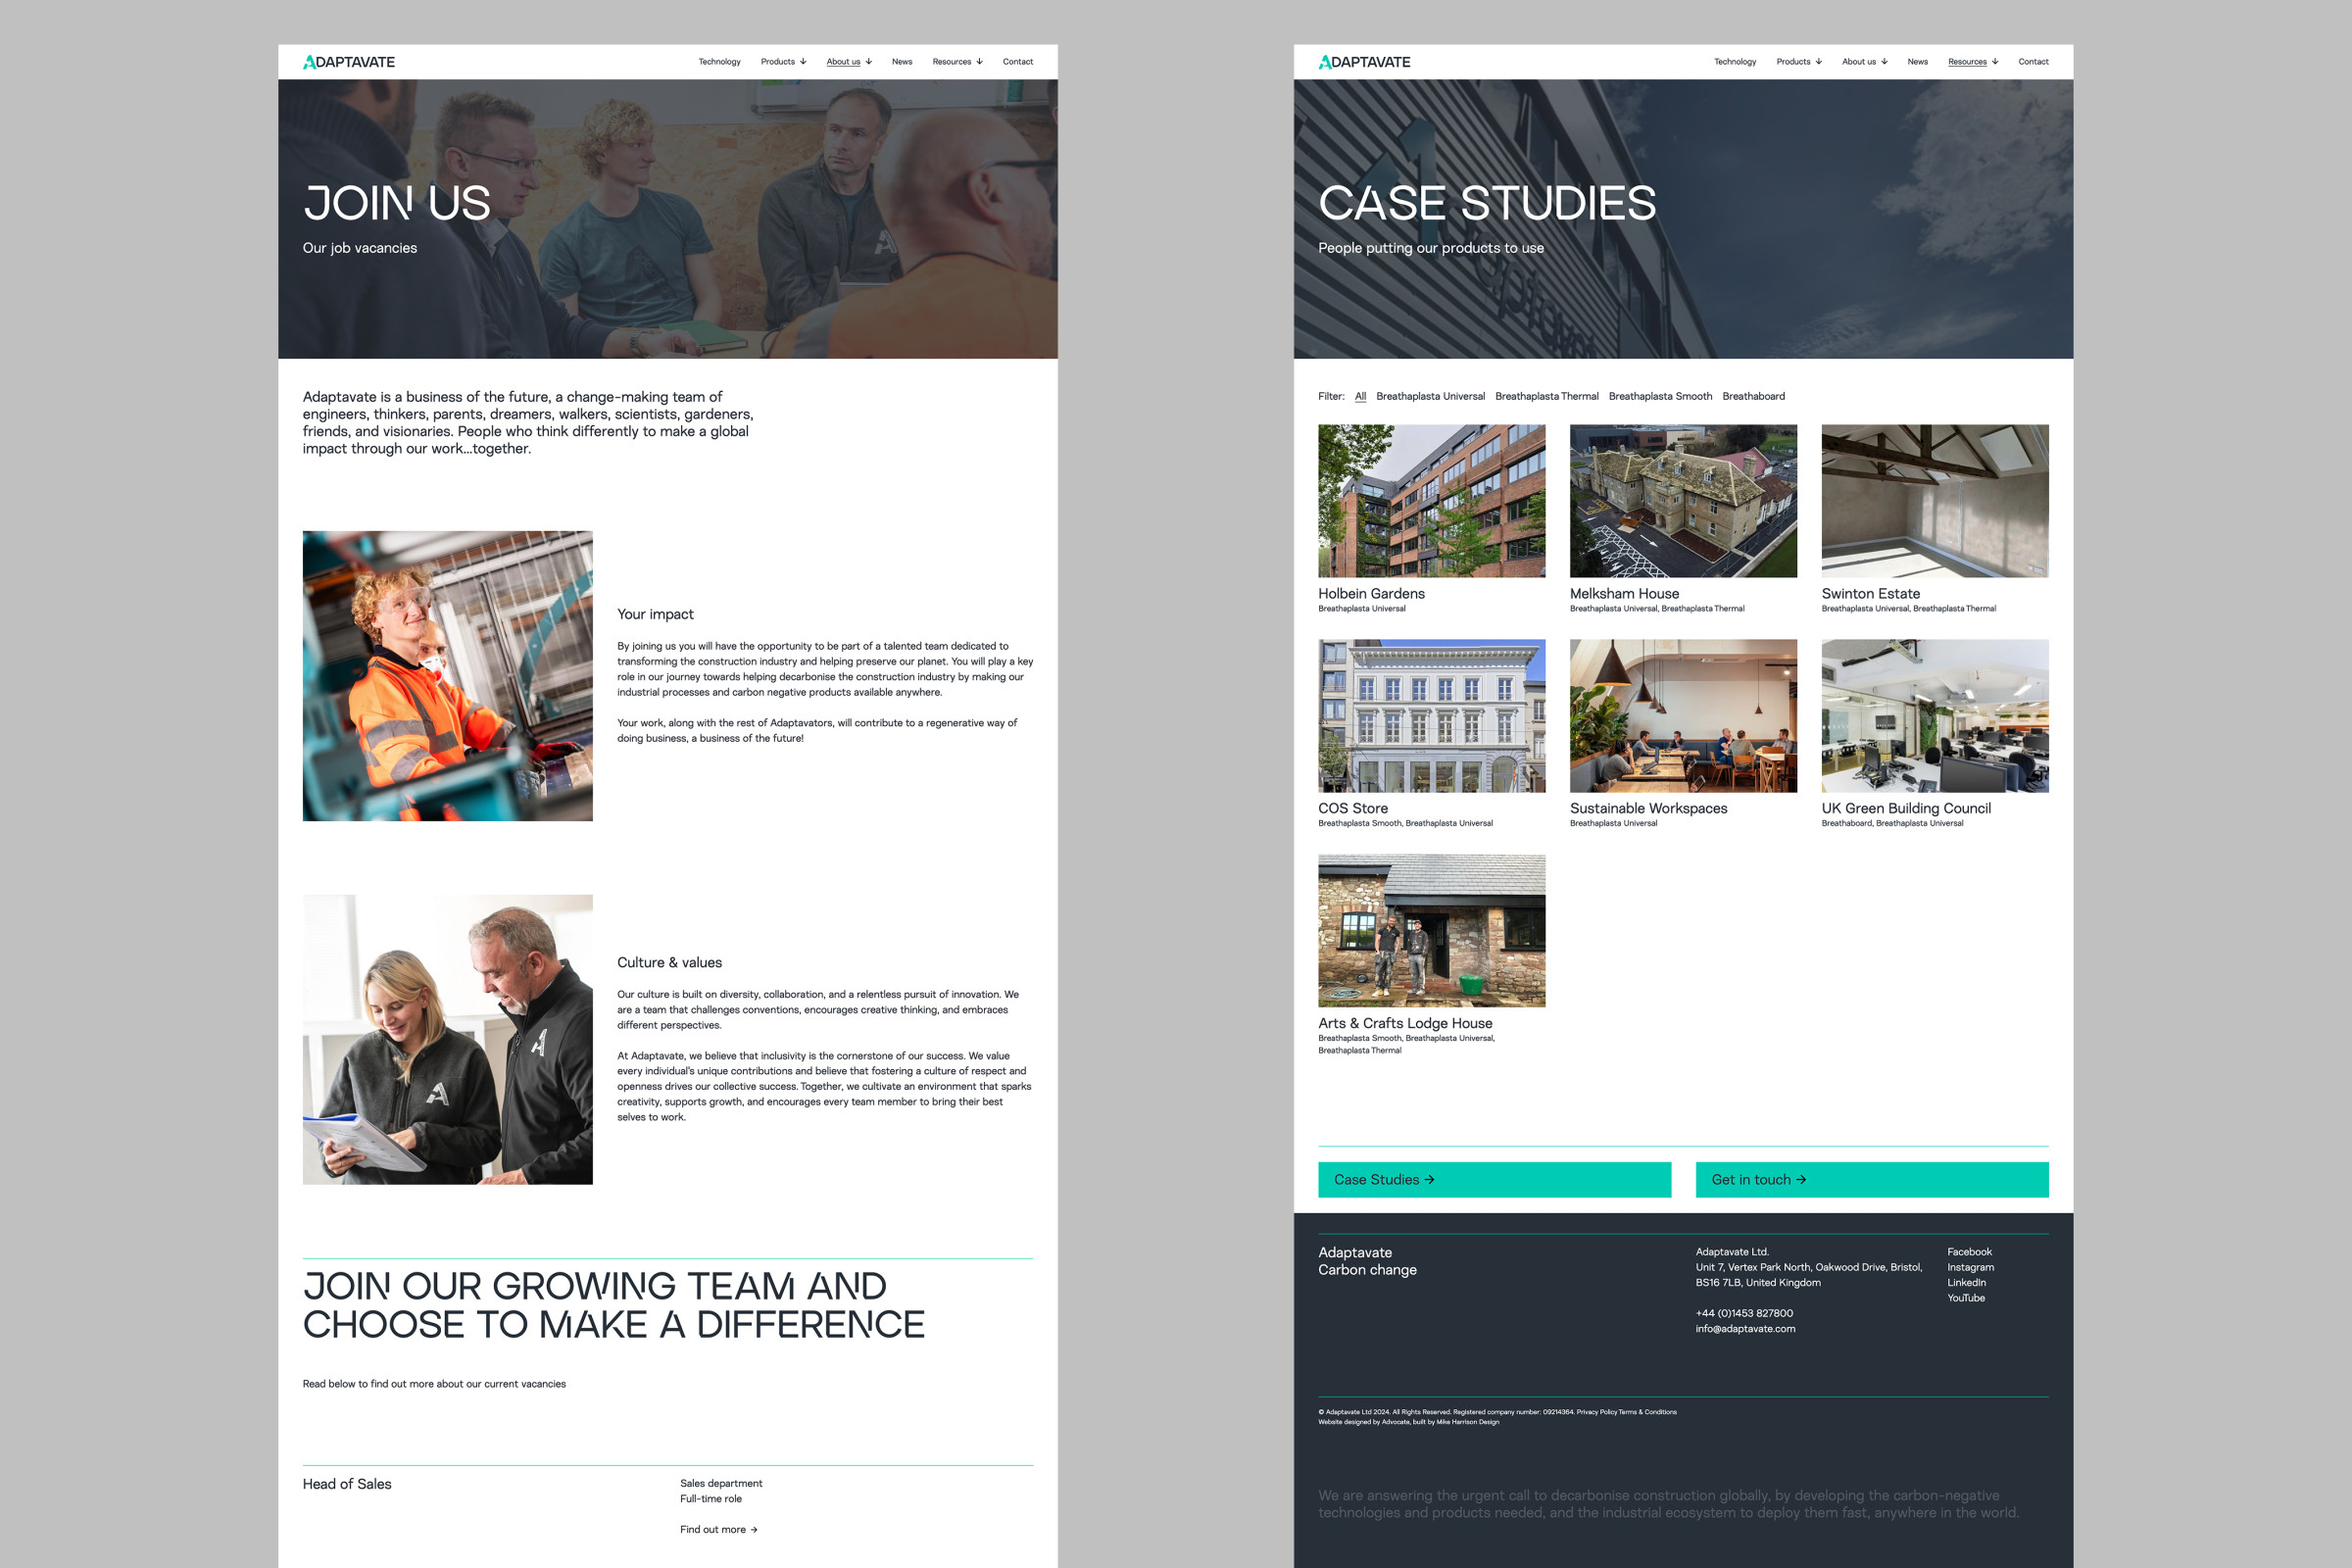This screenshot has width=2352, height=1568.
Task: Open the Arts & Crafts Lodge House thumbnail
Action: coord(1431,930)
